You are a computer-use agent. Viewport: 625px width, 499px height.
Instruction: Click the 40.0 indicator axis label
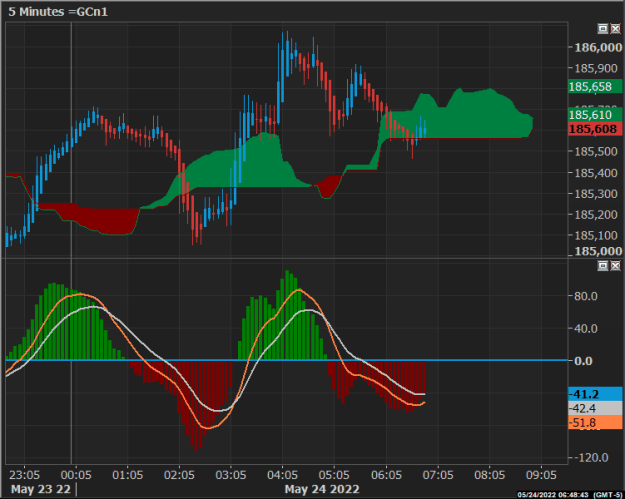(586, 328)
